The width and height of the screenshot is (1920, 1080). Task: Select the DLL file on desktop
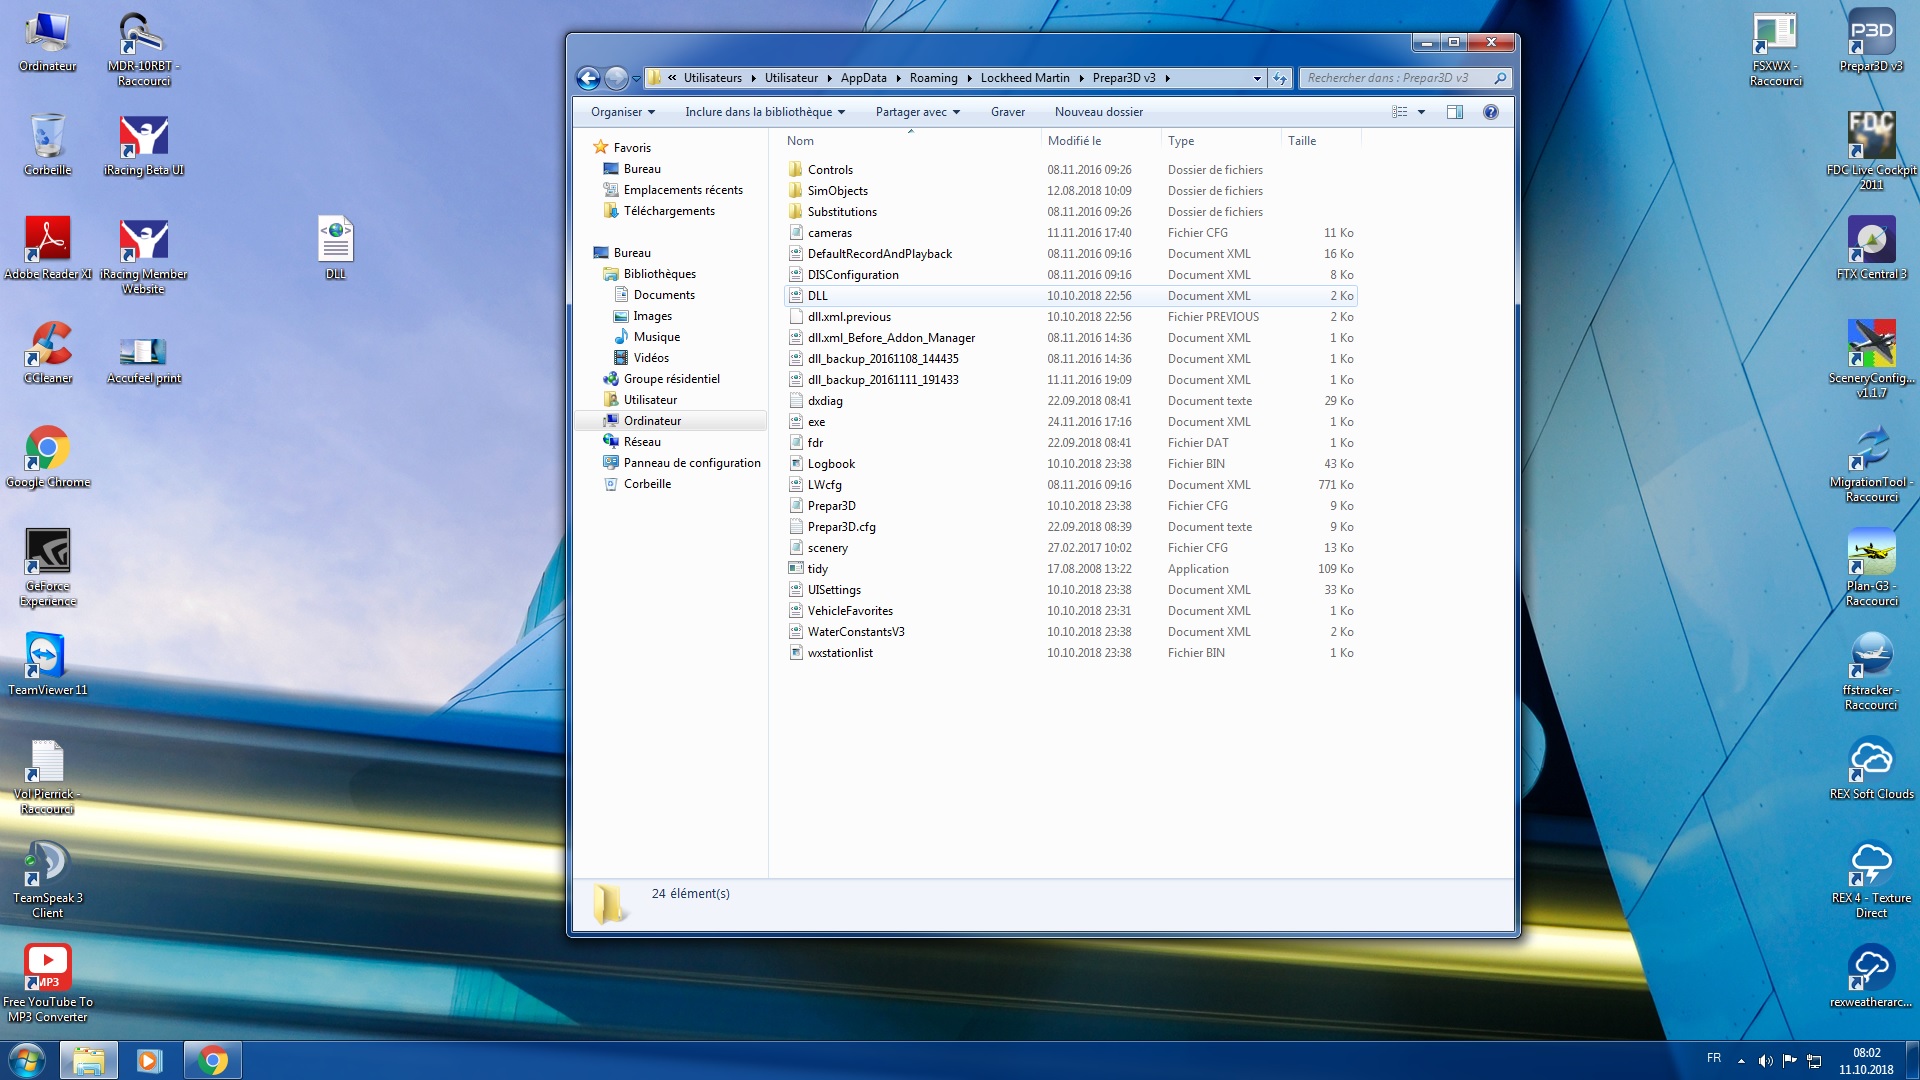pos(335,248)
